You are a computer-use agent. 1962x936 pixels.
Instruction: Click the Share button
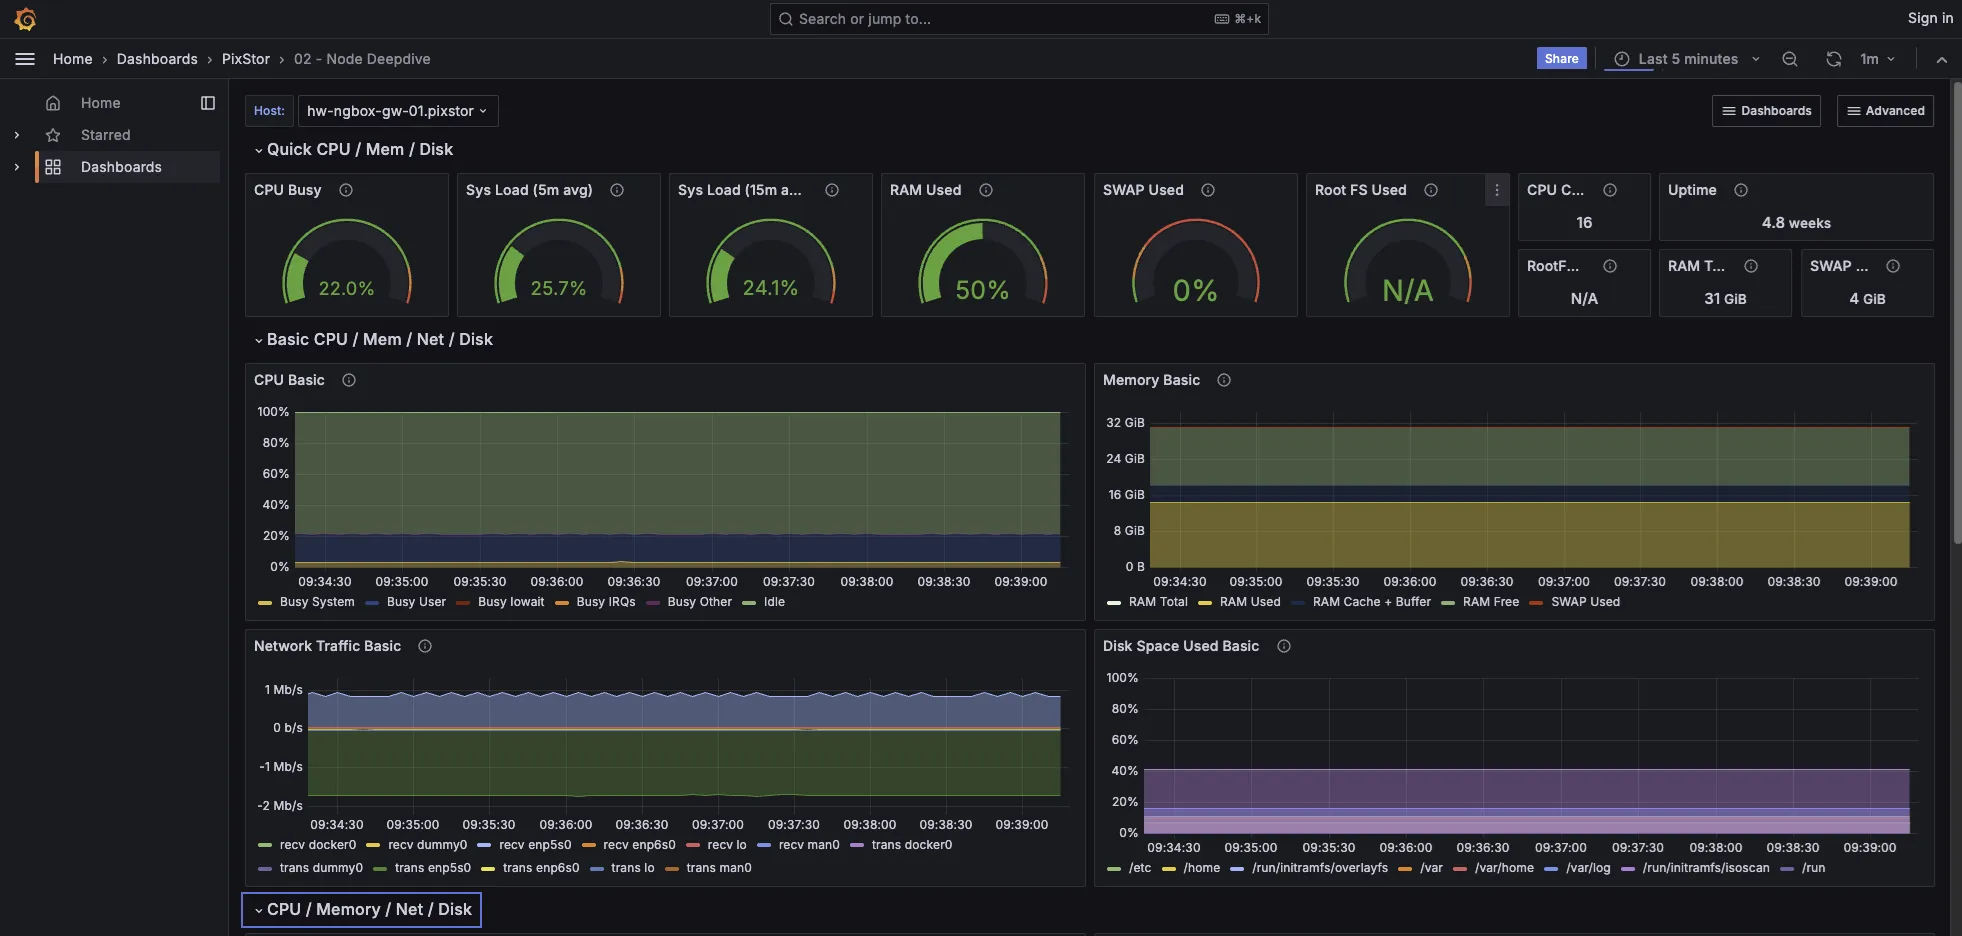pos(1561,59)
